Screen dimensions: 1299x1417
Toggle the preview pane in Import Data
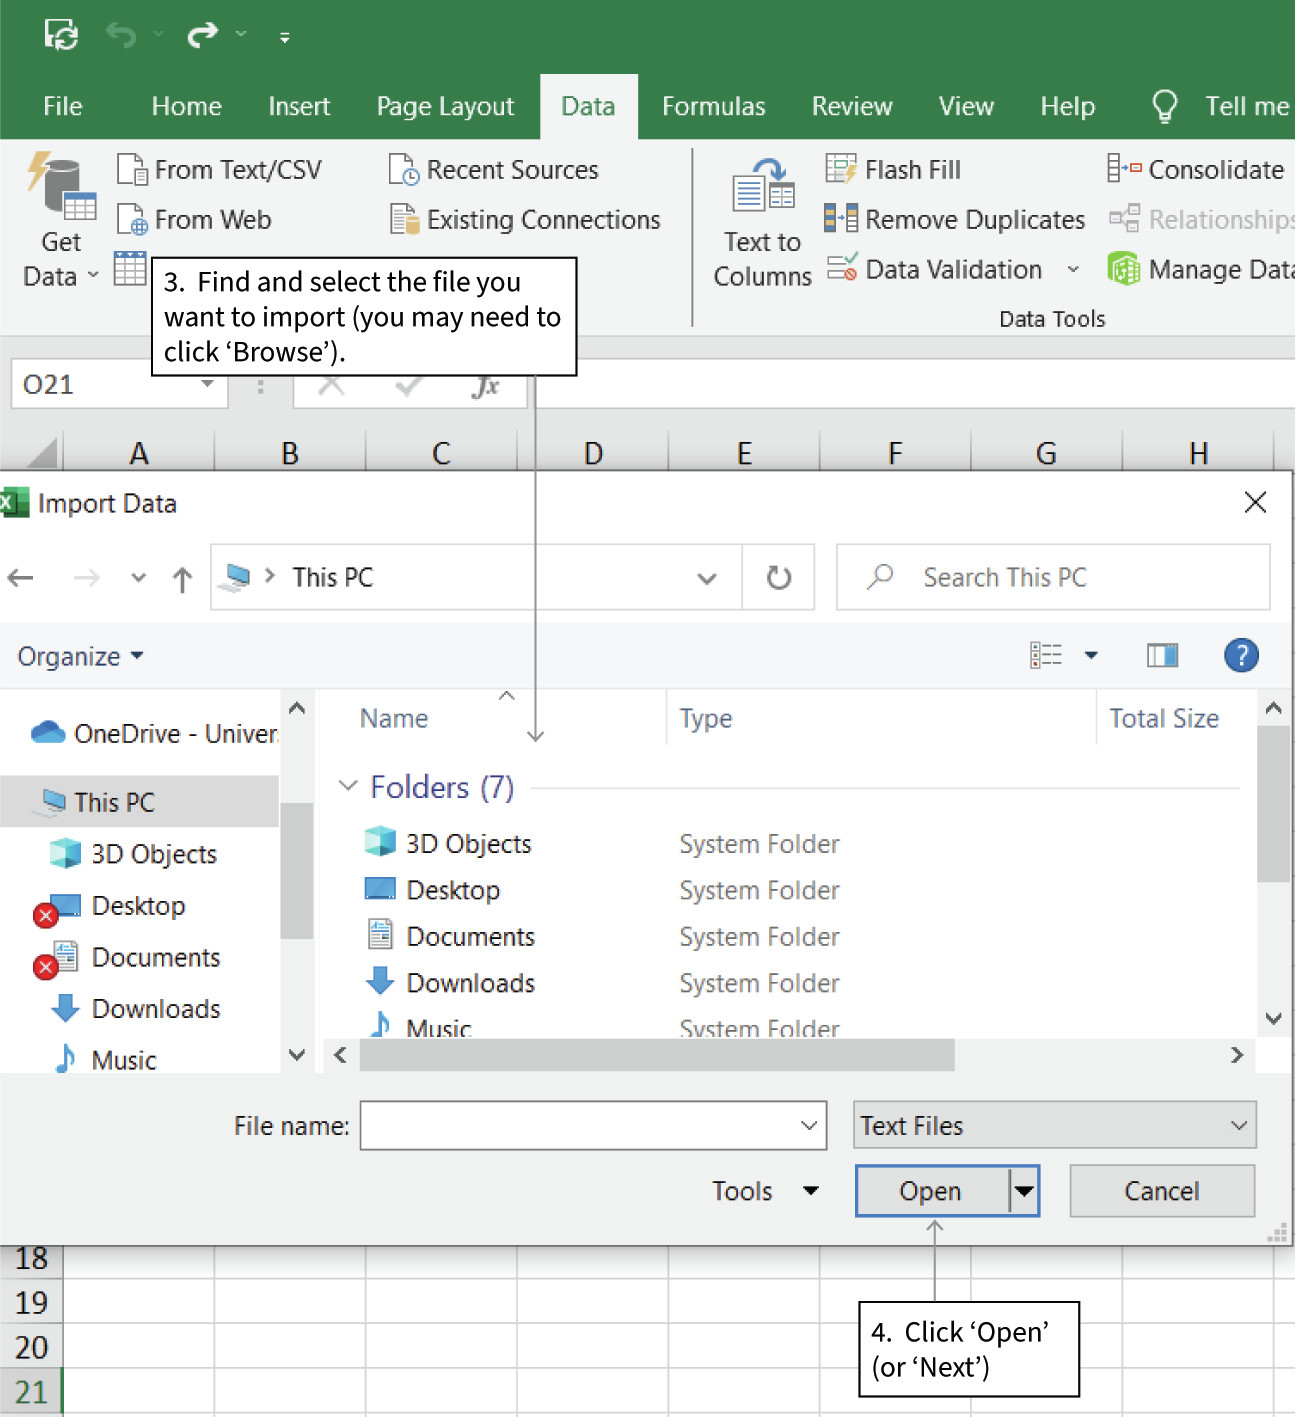(1162, 655)
